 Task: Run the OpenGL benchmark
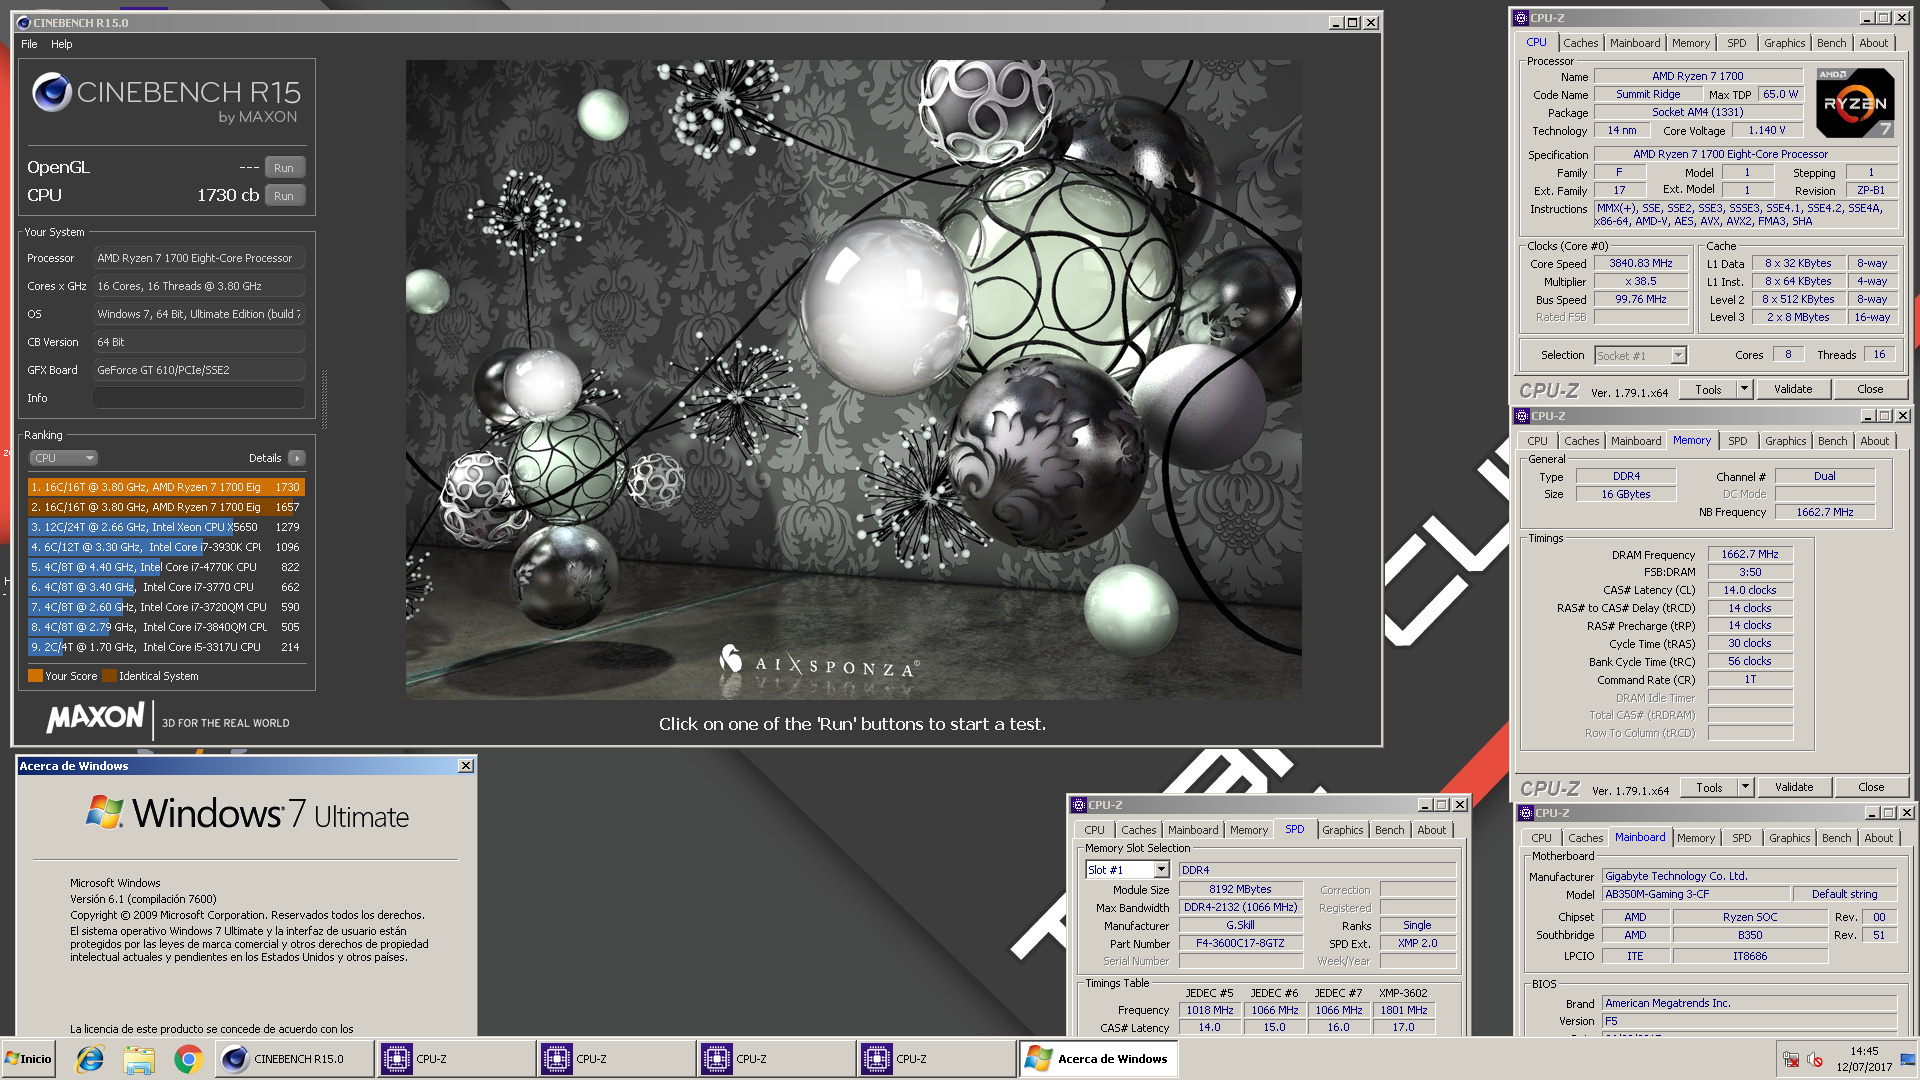coord(284,168)
